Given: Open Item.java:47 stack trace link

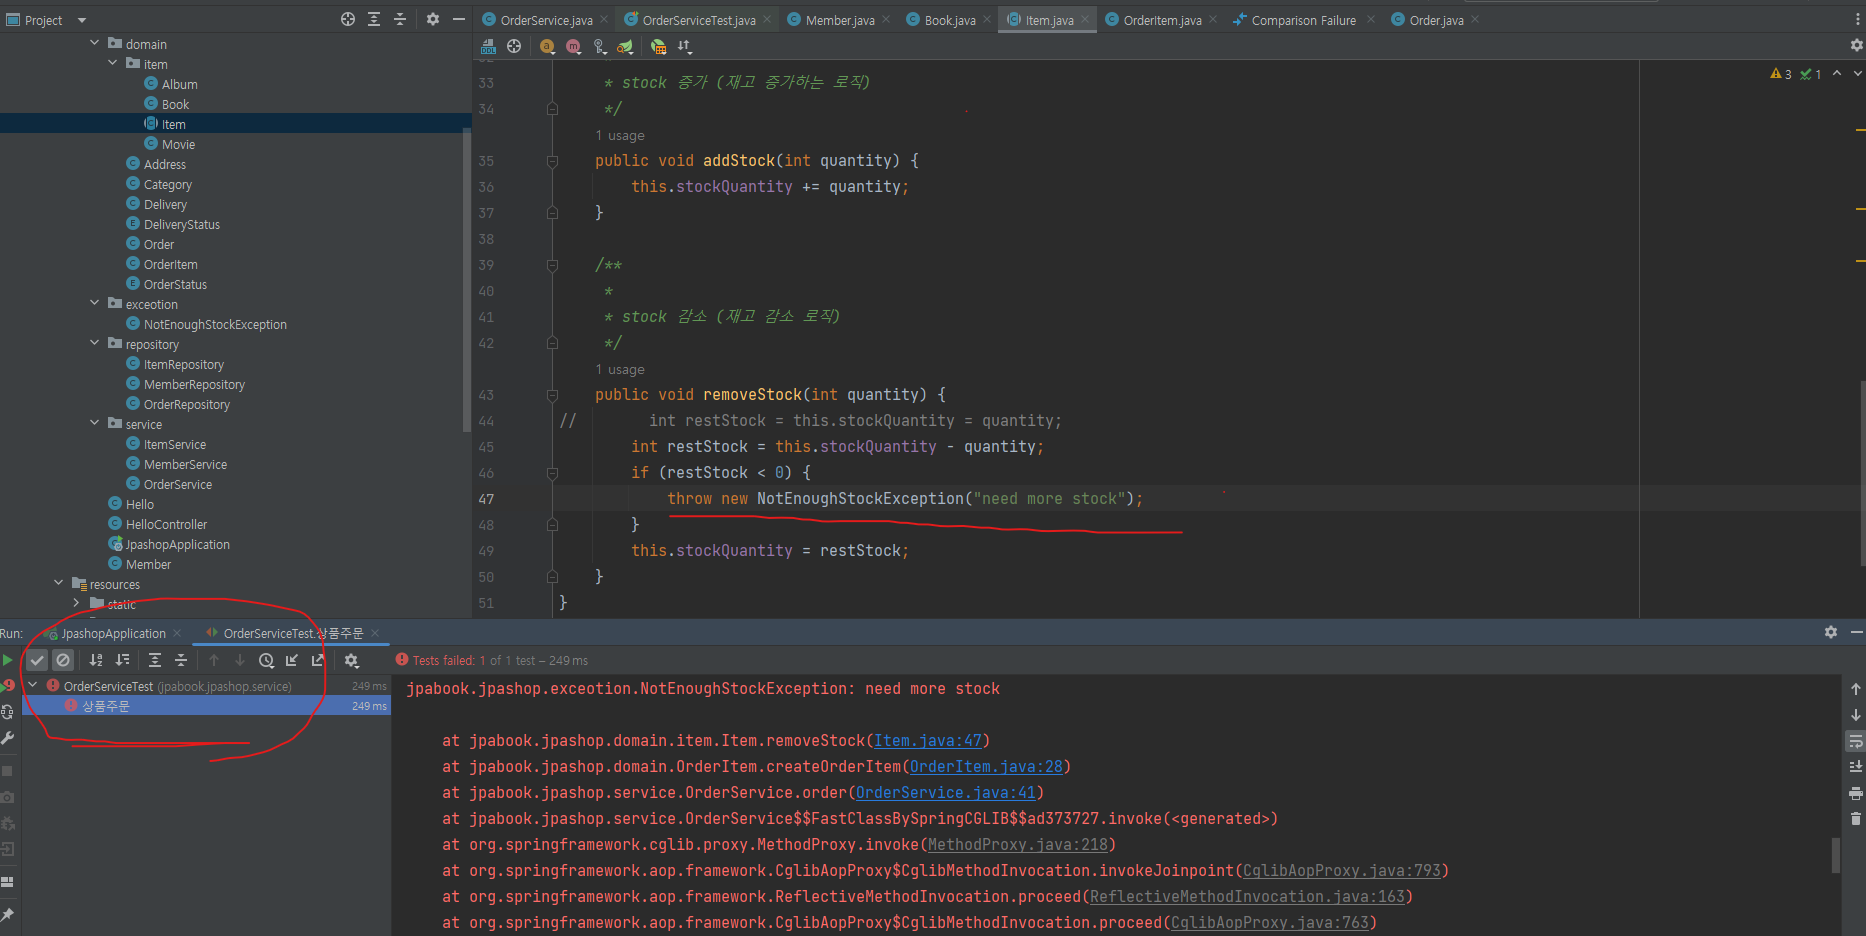Looking at the screenshot, I should pos(927,741).
